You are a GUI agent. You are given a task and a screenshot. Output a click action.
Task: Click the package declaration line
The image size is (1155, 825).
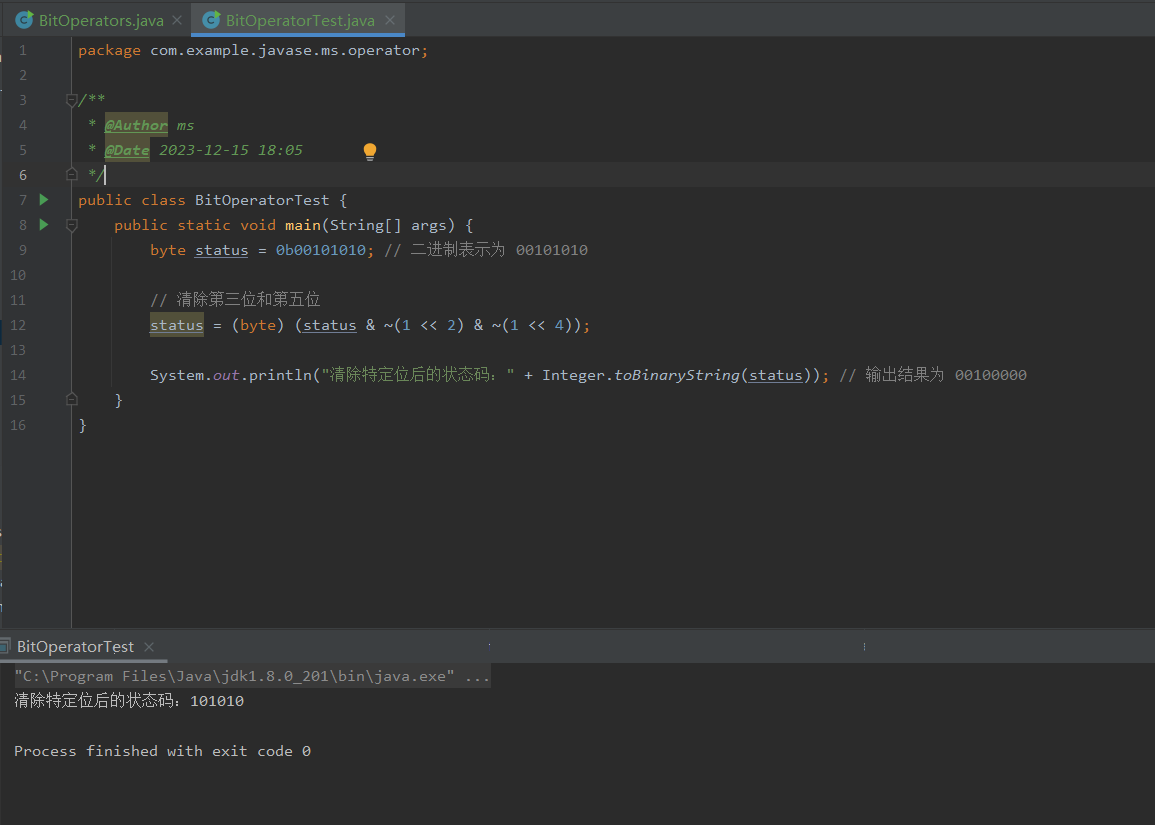(x=253, y=51)
